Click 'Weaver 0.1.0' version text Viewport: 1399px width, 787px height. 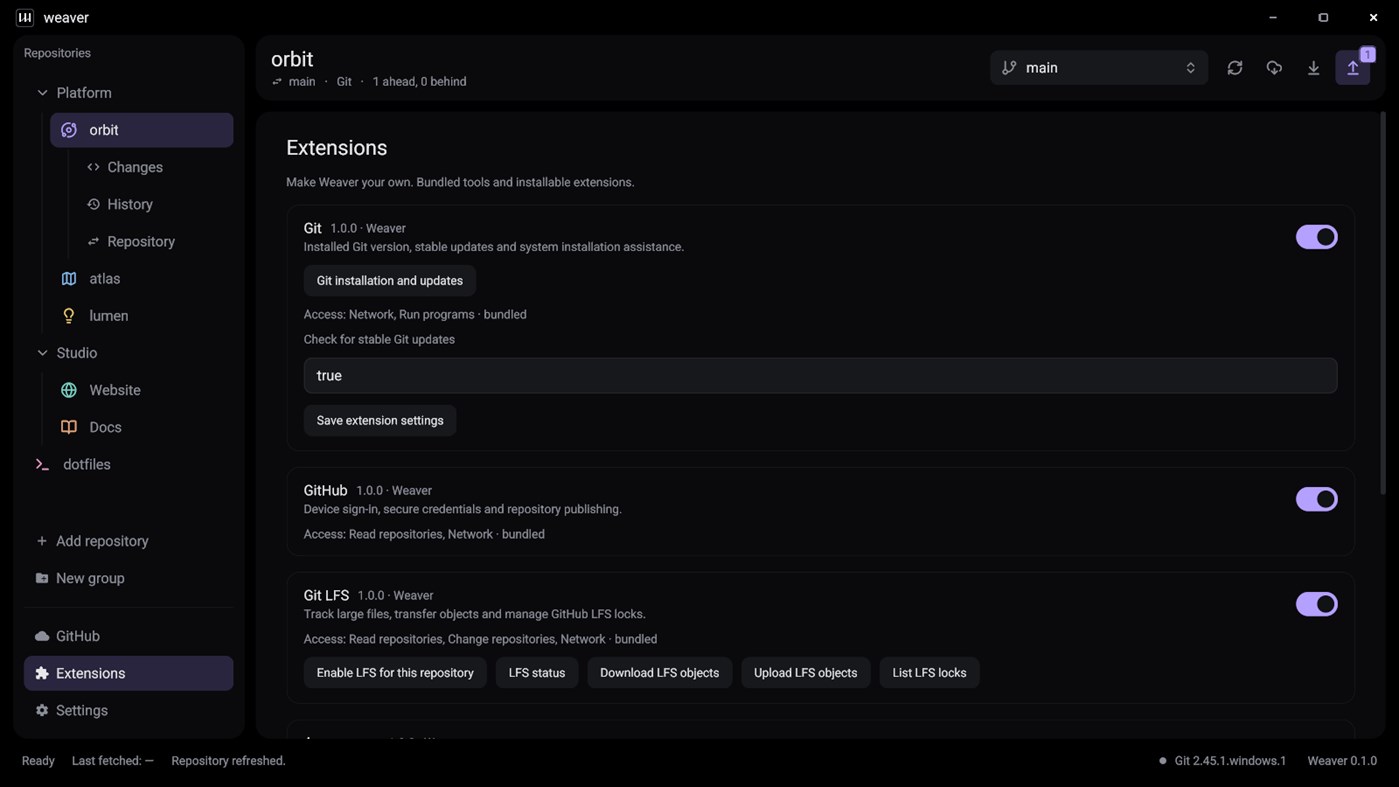point(1342,761)
